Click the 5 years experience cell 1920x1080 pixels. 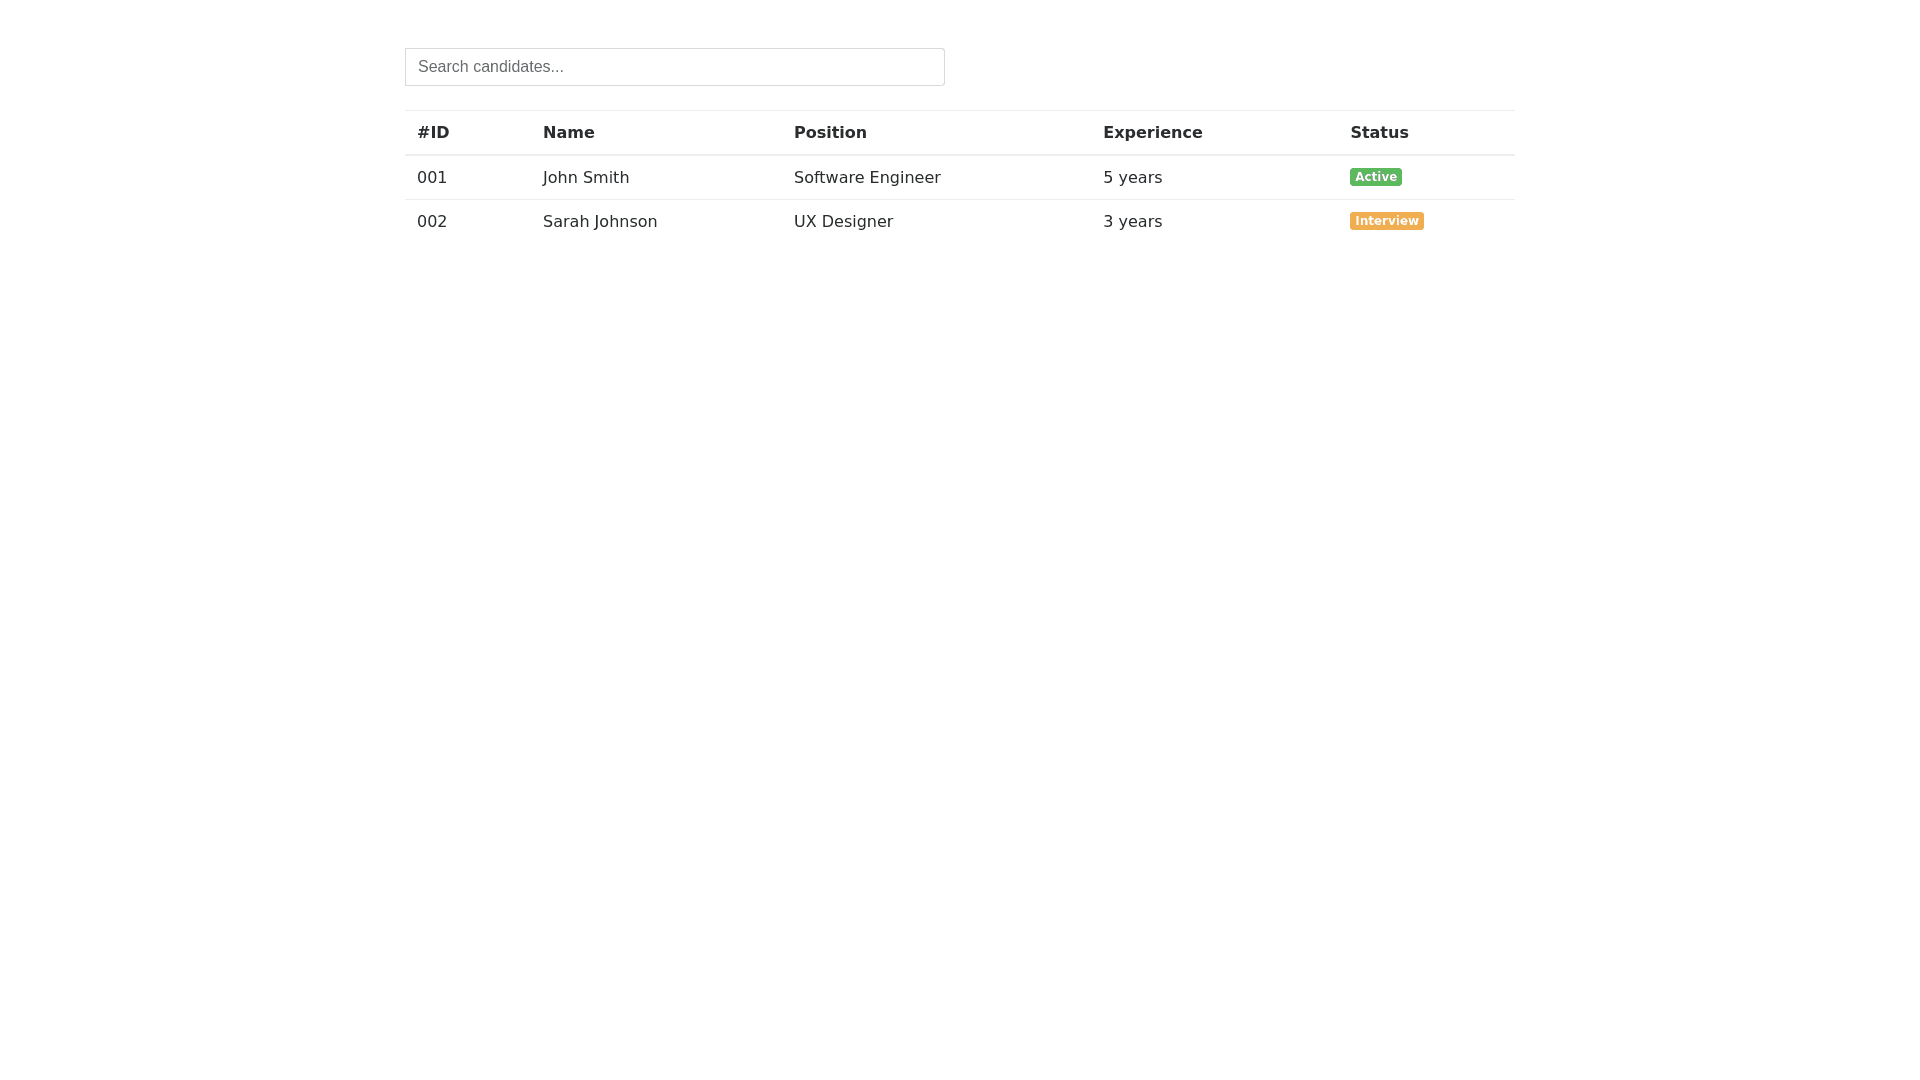coord(1132,178)
